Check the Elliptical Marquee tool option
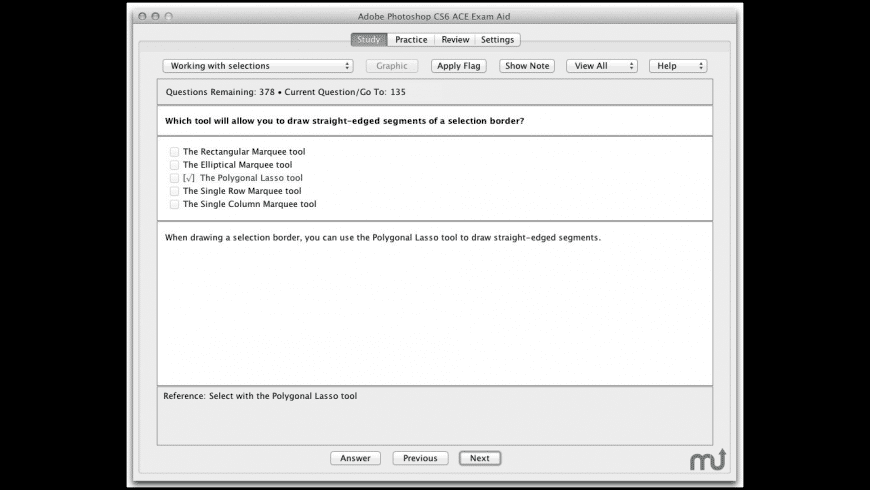The height and width of the screenshot is (490, 870). pyautogui.click(x=174, y=165)
